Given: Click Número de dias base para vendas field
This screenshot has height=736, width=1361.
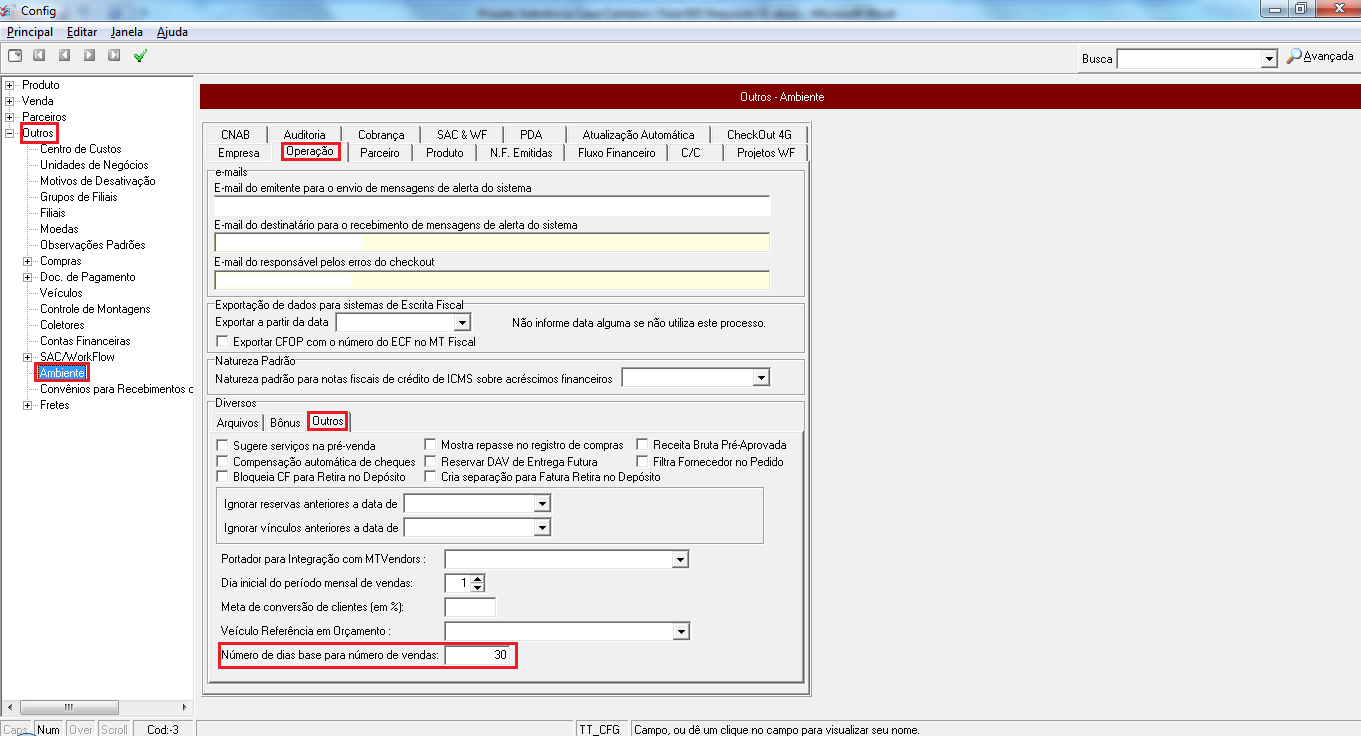Looking at the screenshot, I should 478,656.
